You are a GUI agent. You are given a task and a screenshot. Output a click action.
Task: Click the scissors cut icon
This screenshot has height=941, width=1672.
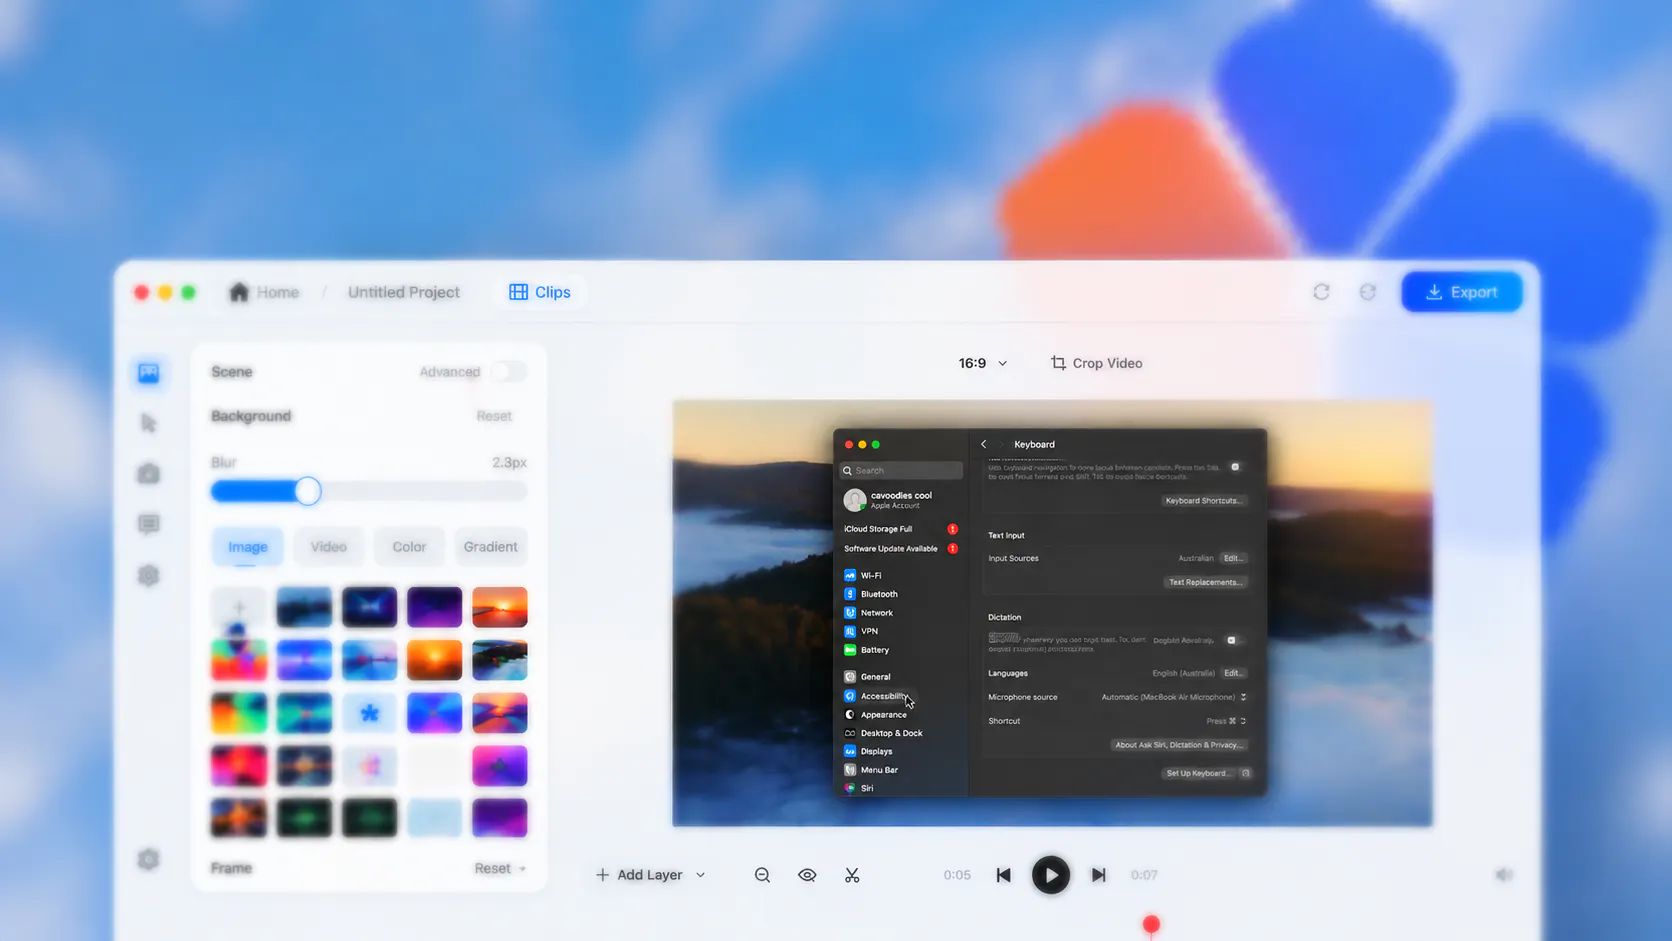coord(852,875)
